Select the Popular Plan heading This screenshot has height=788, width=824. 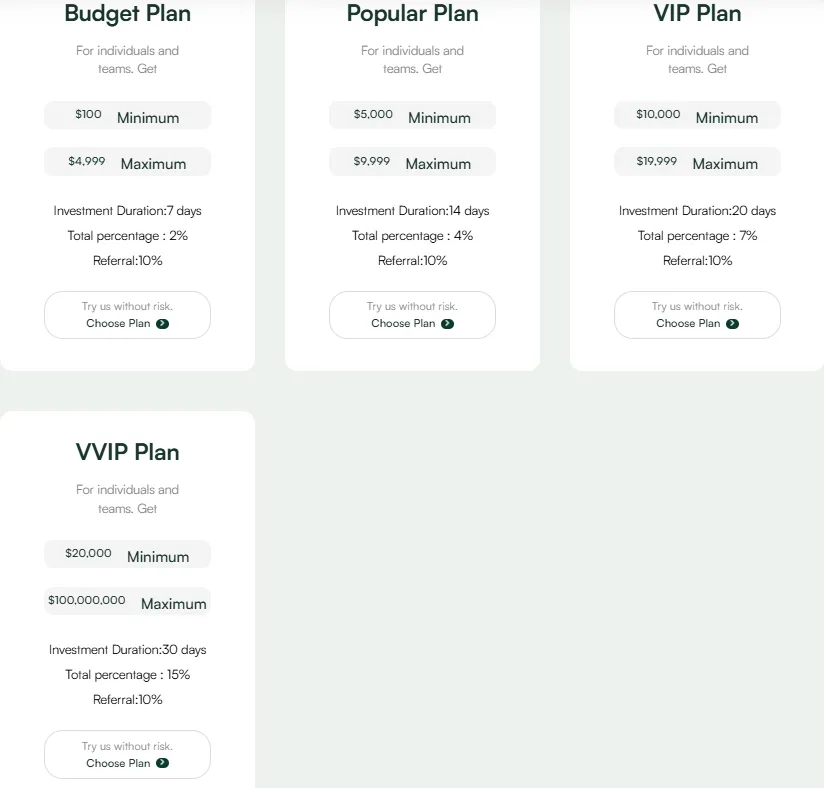click(412, 14)
